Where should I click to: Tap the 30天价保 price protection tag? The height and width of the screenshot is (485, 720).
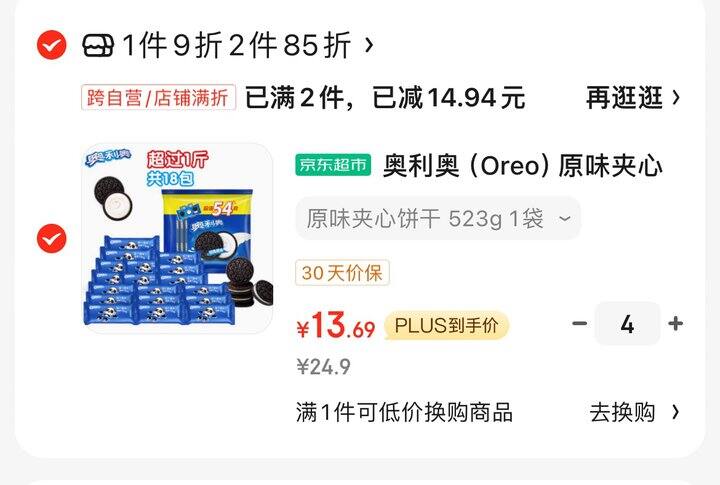[342, 273]
